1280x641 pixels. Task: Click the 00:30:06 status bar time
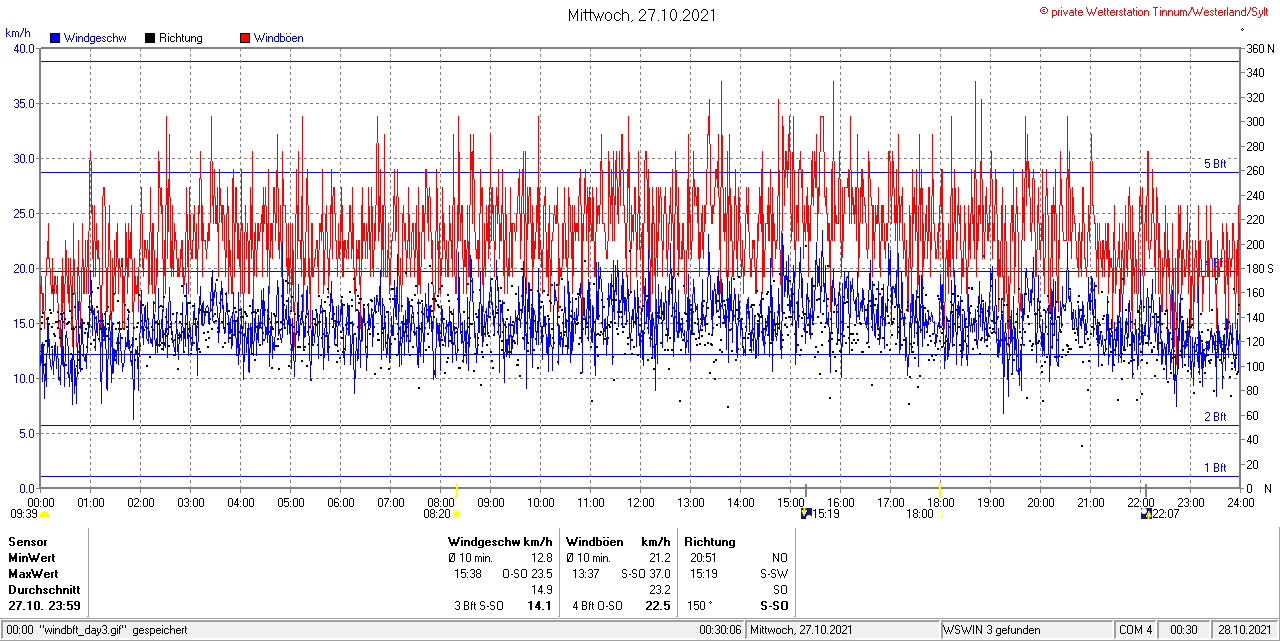(720, 630)
